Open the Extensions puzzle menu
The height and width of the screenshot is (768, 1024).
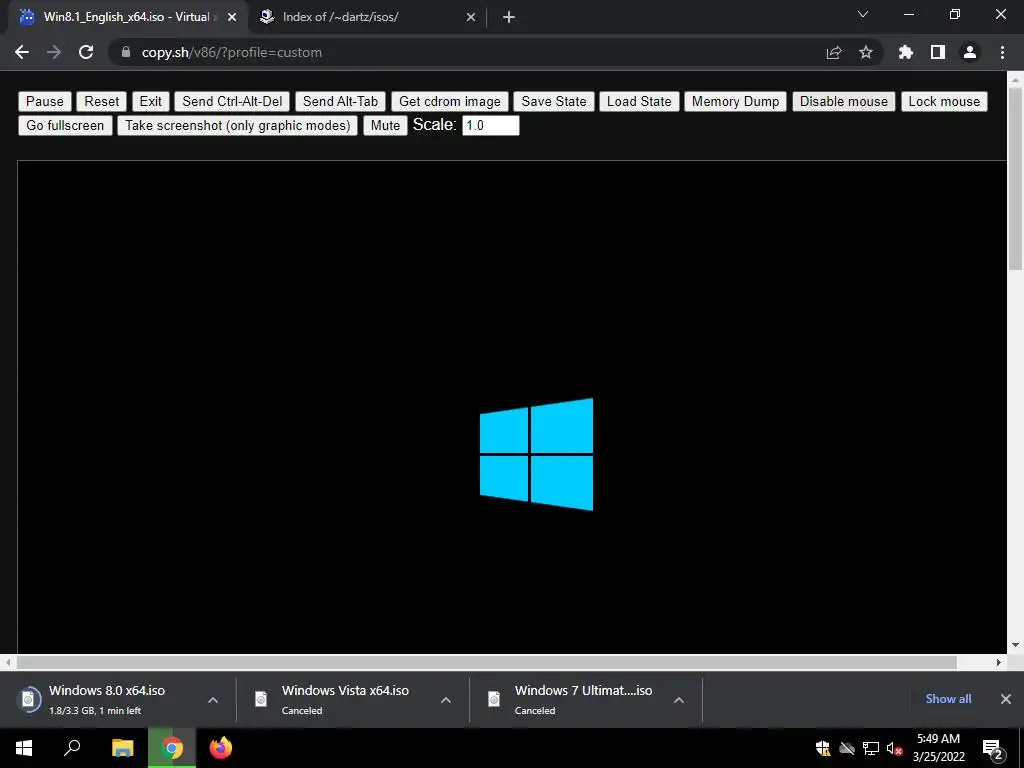pos(906,52)
